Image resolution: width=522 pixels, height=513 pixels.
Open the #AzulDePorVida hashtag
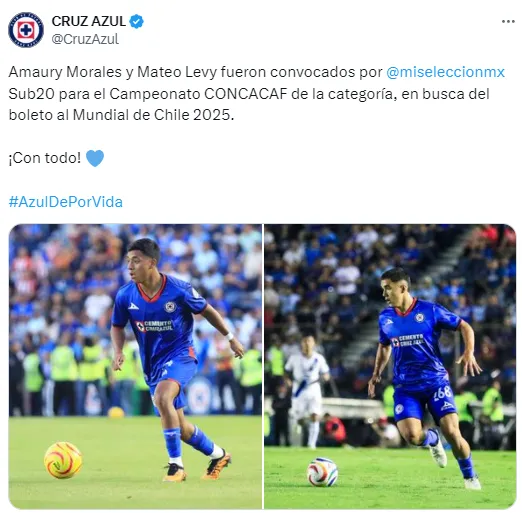(x=66, y=202)
